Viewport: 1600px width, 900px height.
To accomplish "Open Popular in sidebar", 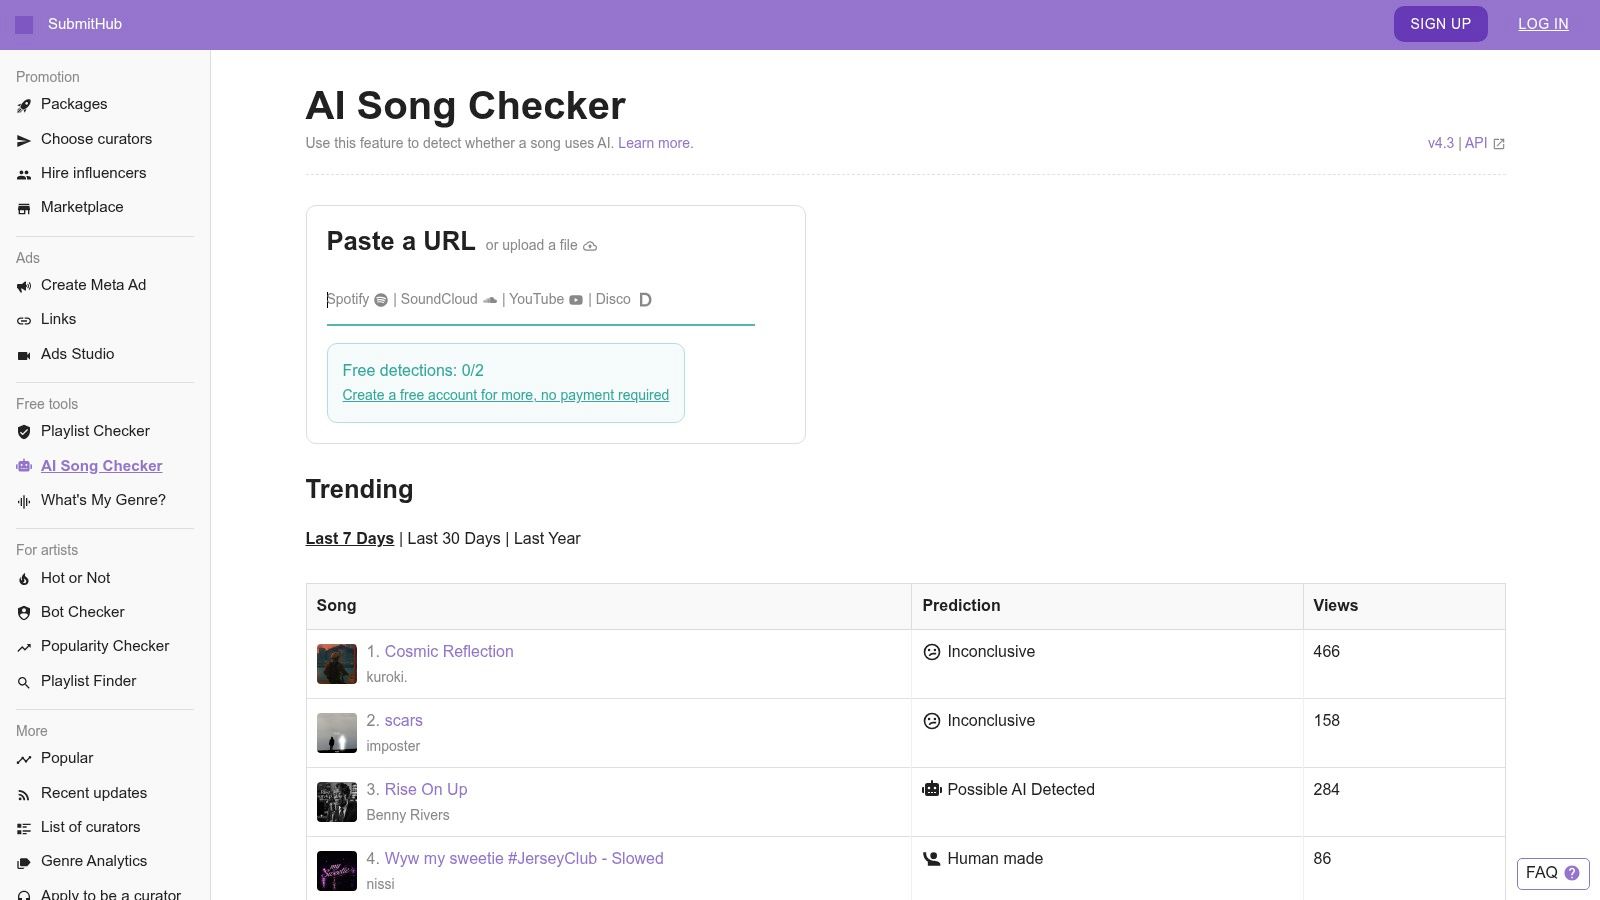I will (67, 758).
